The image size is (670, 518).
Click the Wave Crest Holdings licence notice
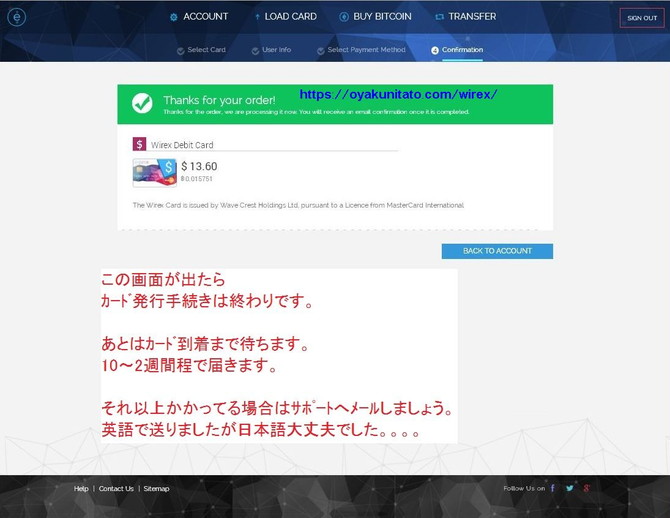coord(298,205)
